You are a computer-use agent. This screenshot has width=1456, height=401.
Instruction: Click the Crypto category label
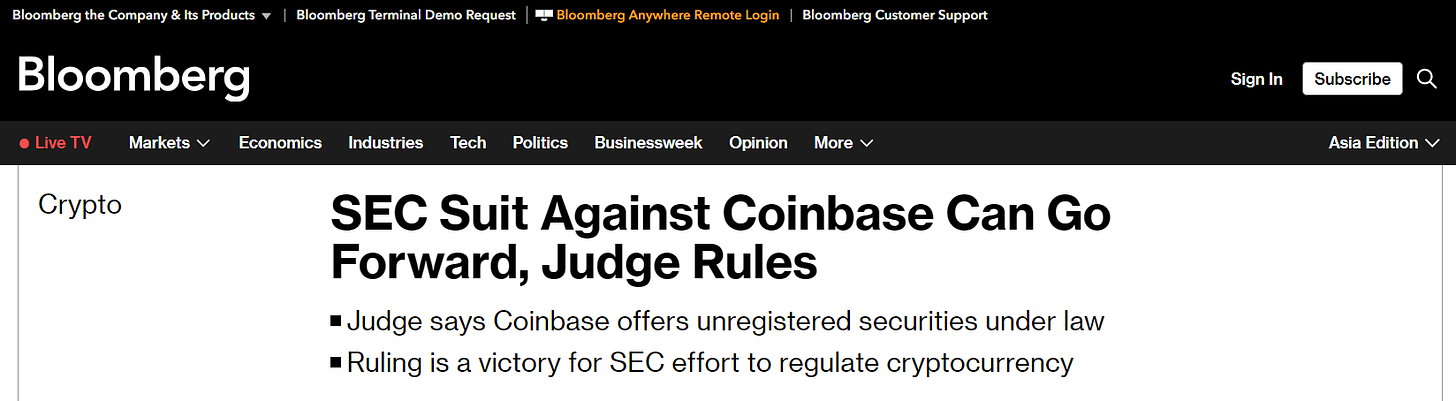click(80, 205)
